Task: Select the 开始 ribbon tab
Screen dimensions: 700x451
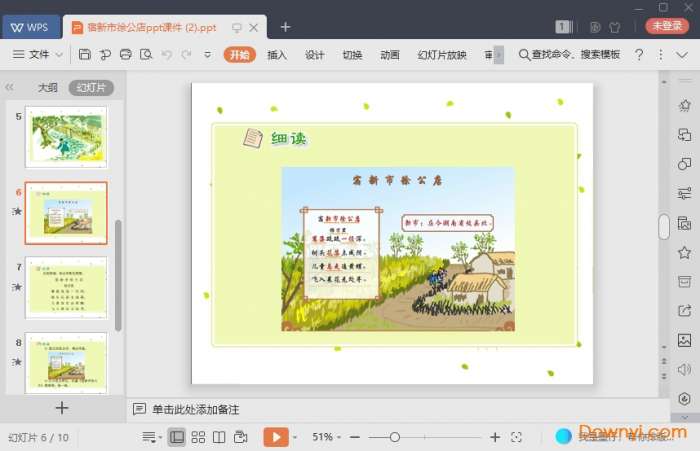Action: 240,55
